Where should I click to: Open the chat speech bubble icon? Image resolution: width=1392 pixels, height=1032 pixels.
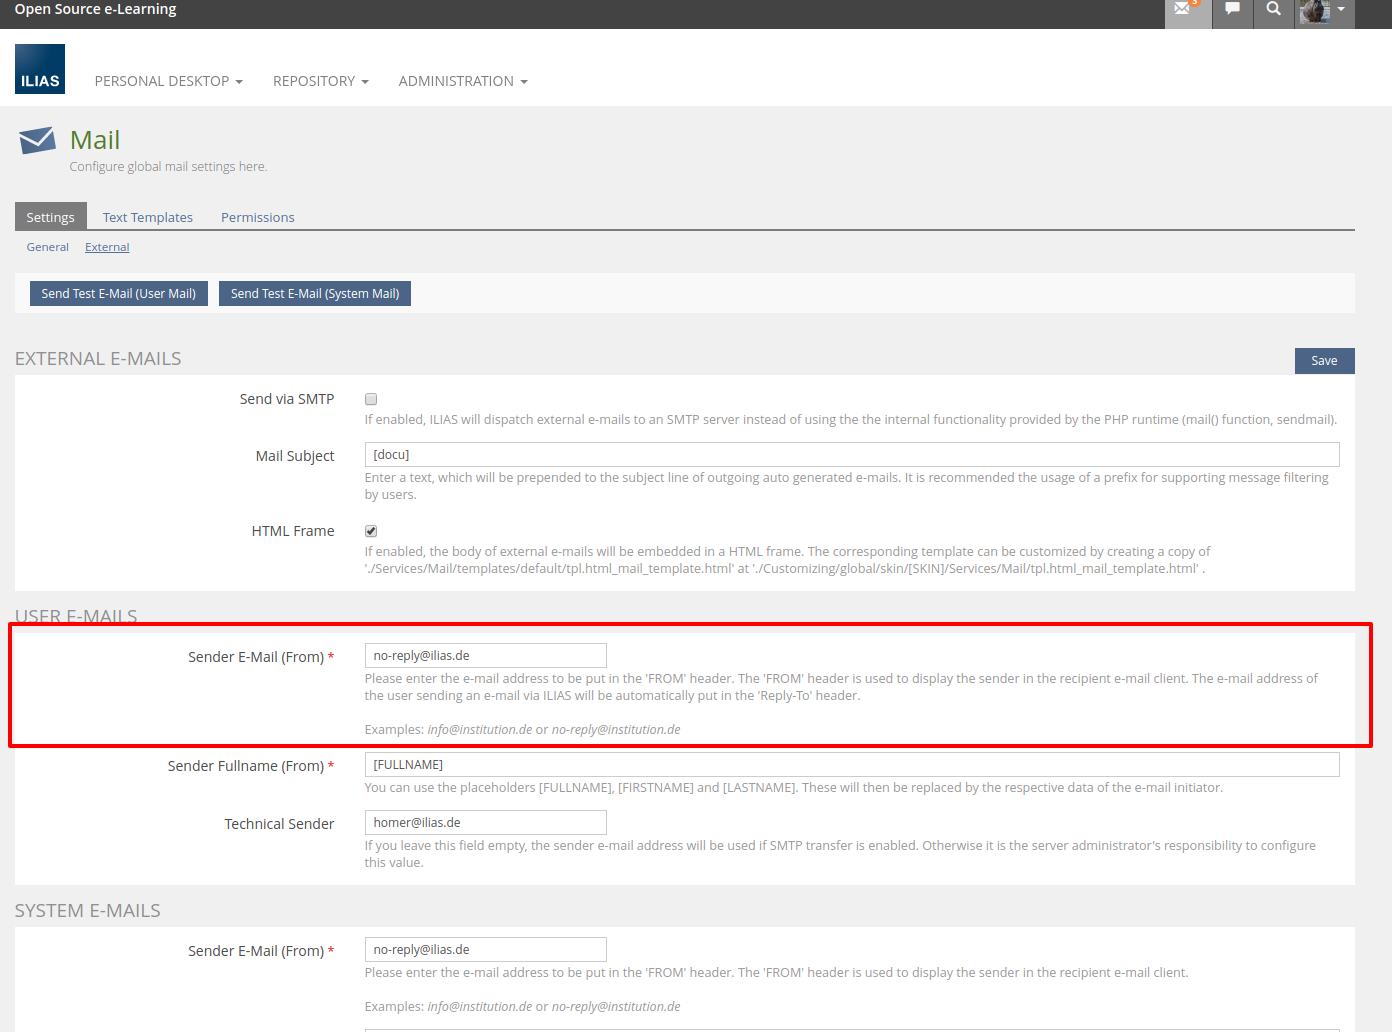click(1232, 9)
